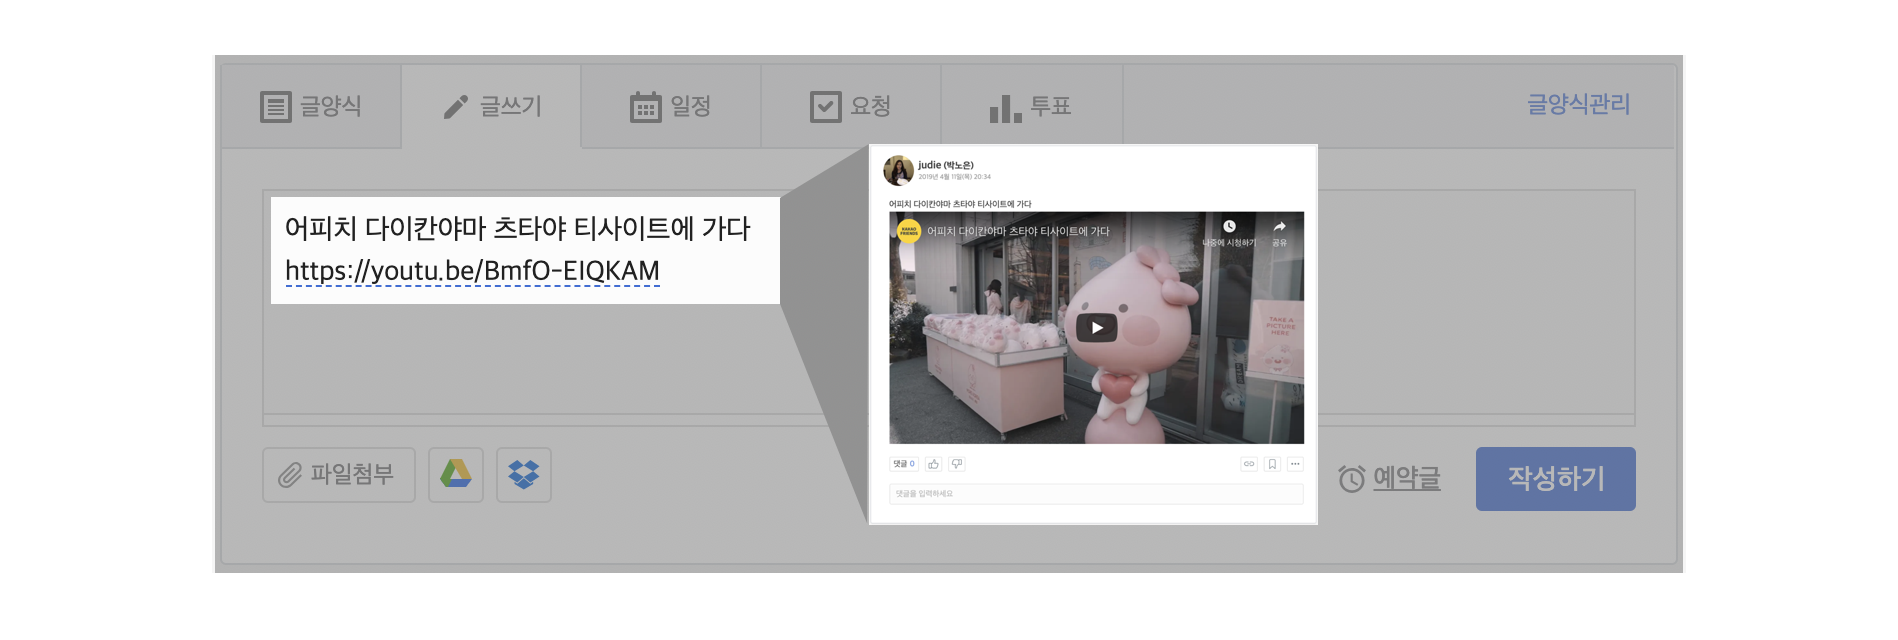Play the embedded YouTube video

tap(1096, 328)
